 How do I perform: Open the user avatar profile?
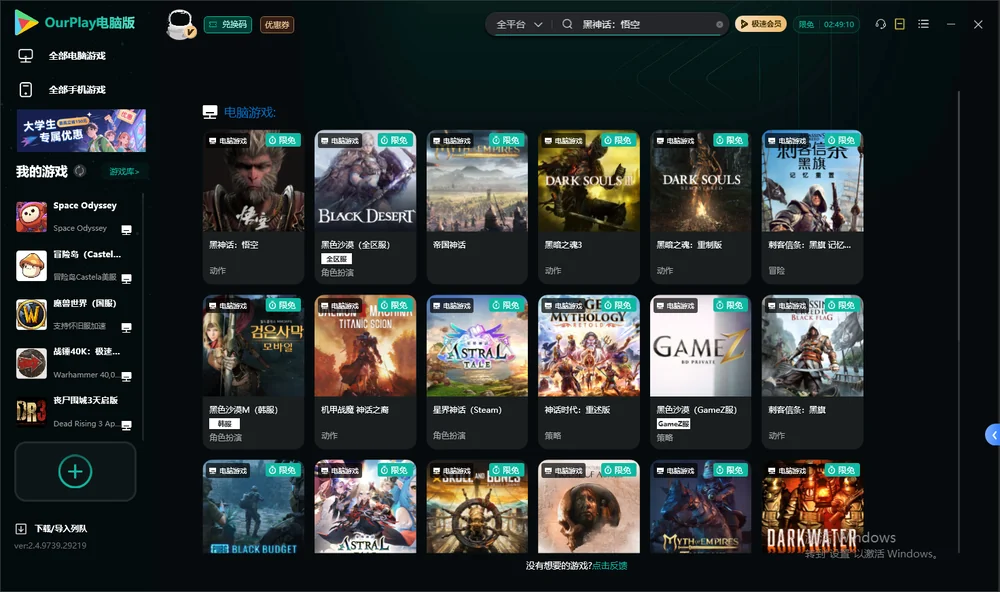point(180,24)
